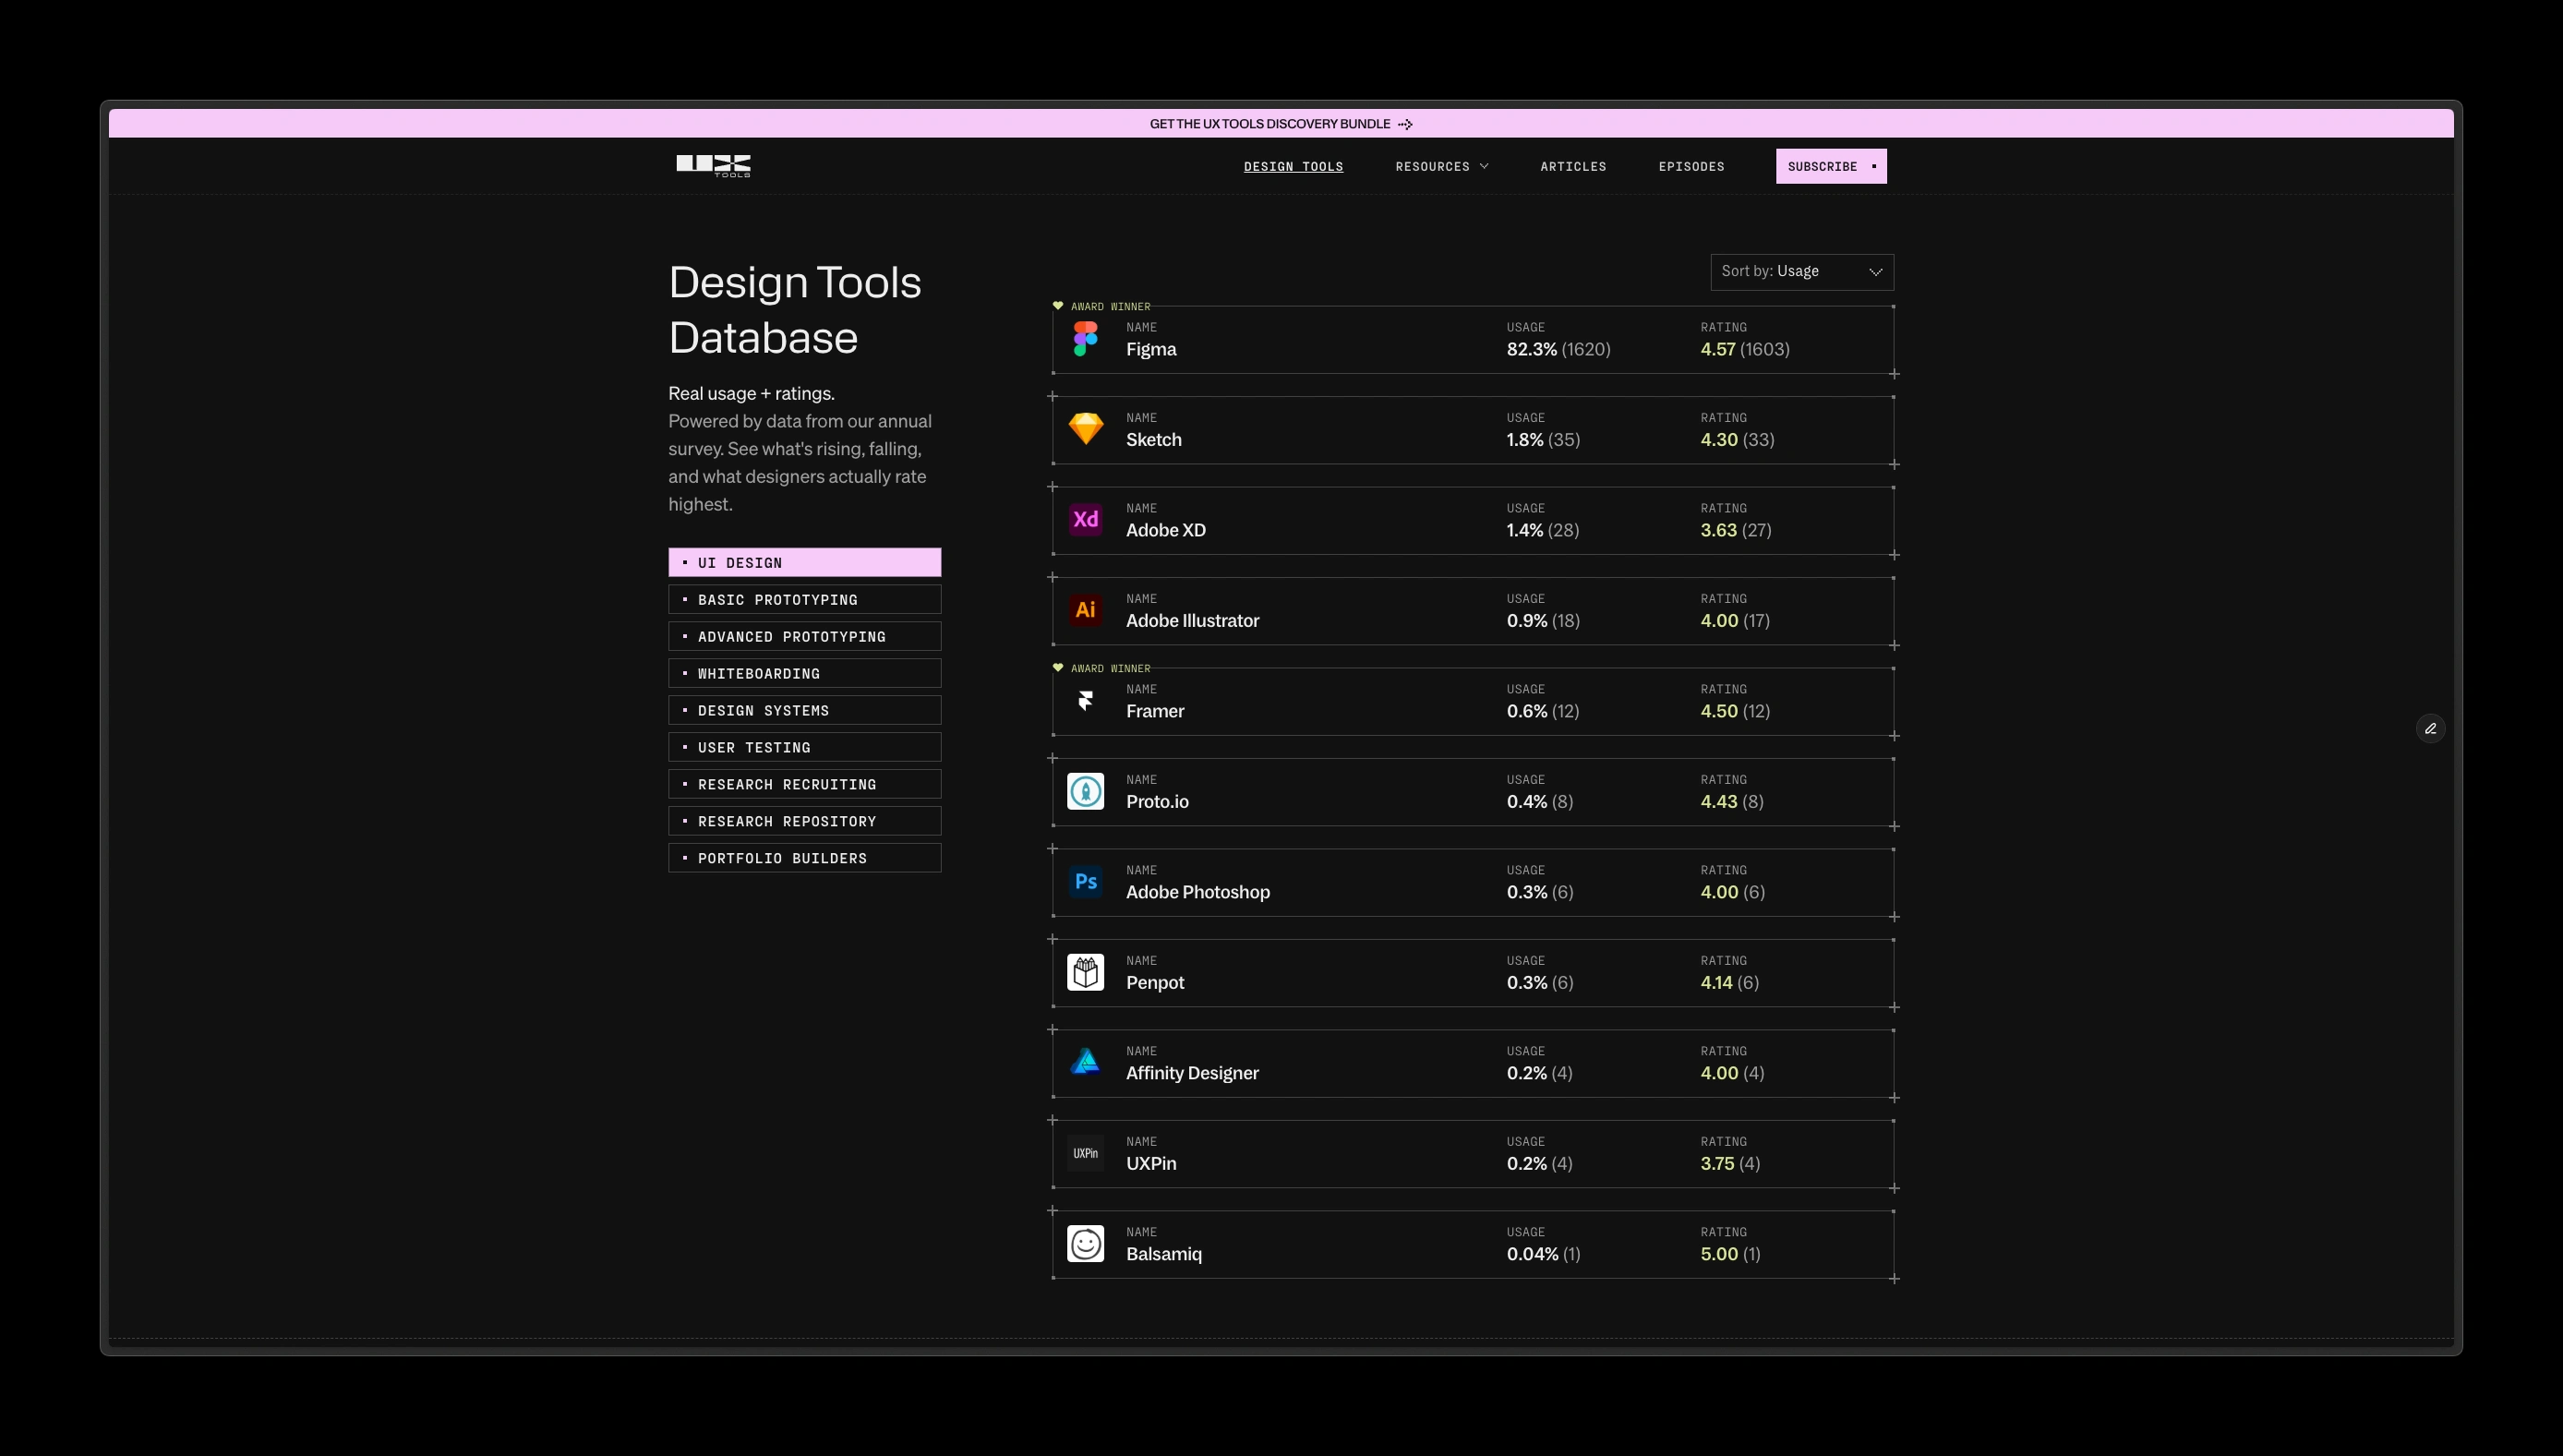Viewport: 2563px width, 1456px height.
Task: Click Balsamiq's rating 5.00 (1)
Action: coord(1730,1254)
